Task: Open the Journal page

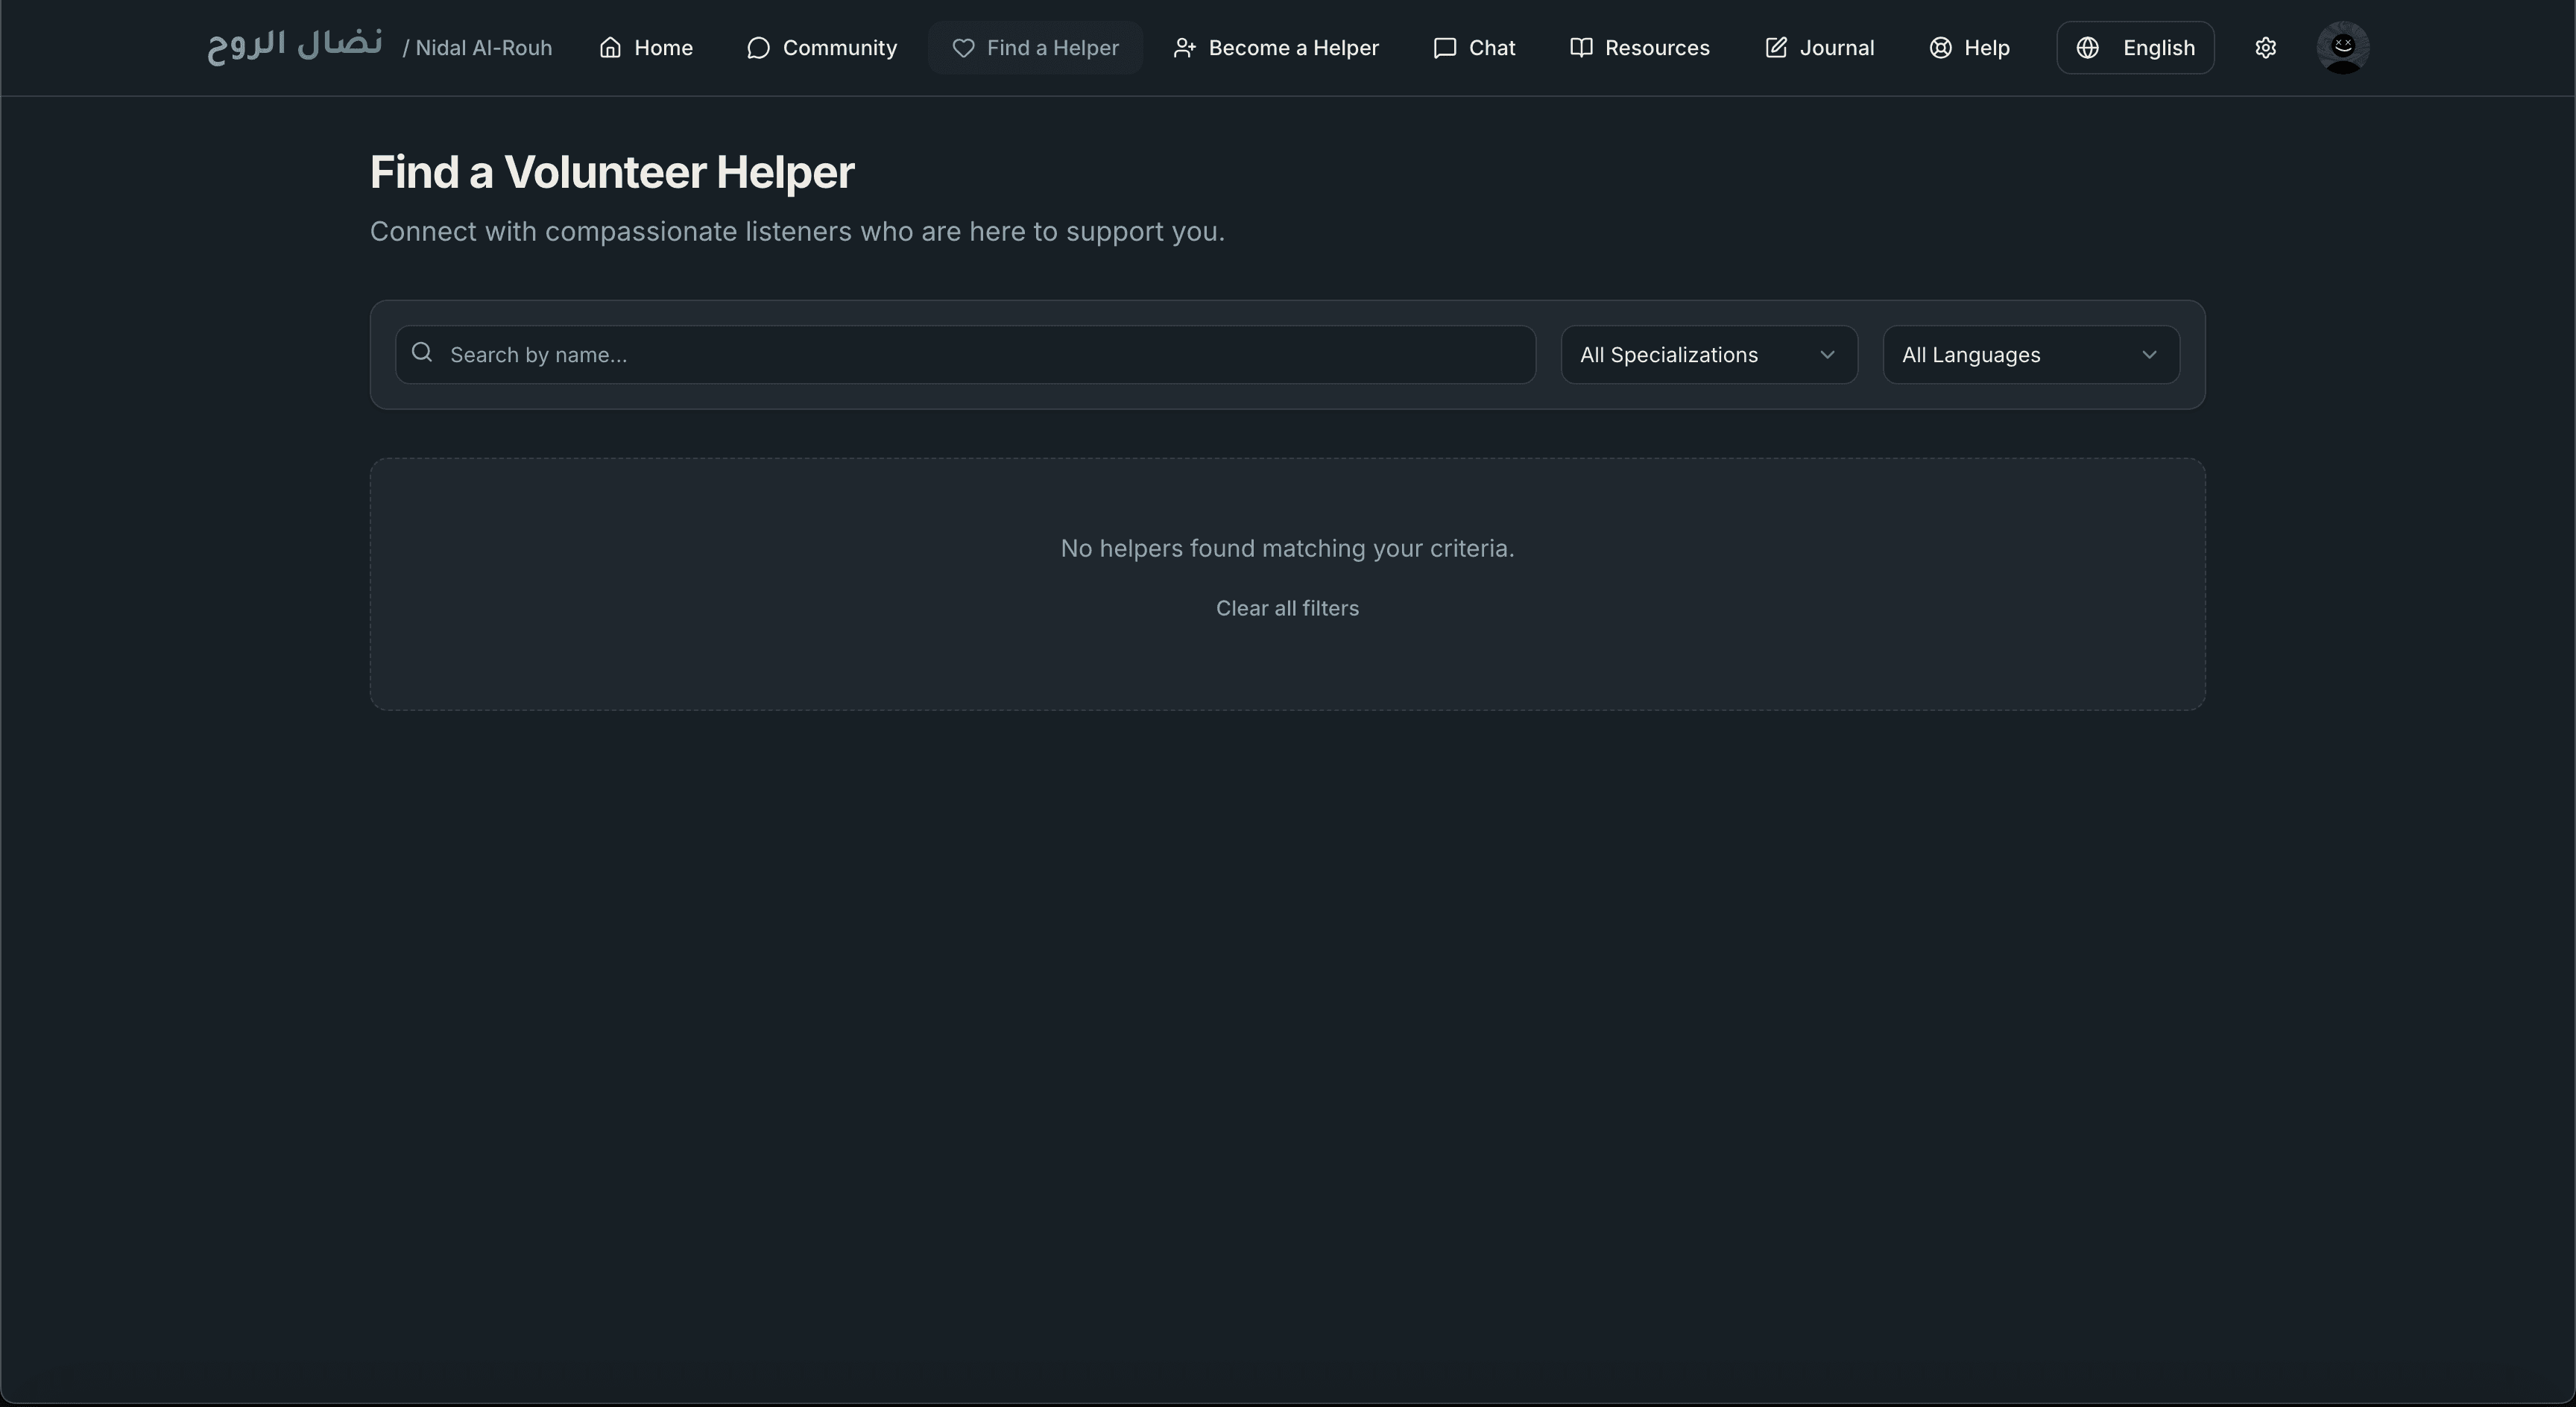Action: point(1820,48)
